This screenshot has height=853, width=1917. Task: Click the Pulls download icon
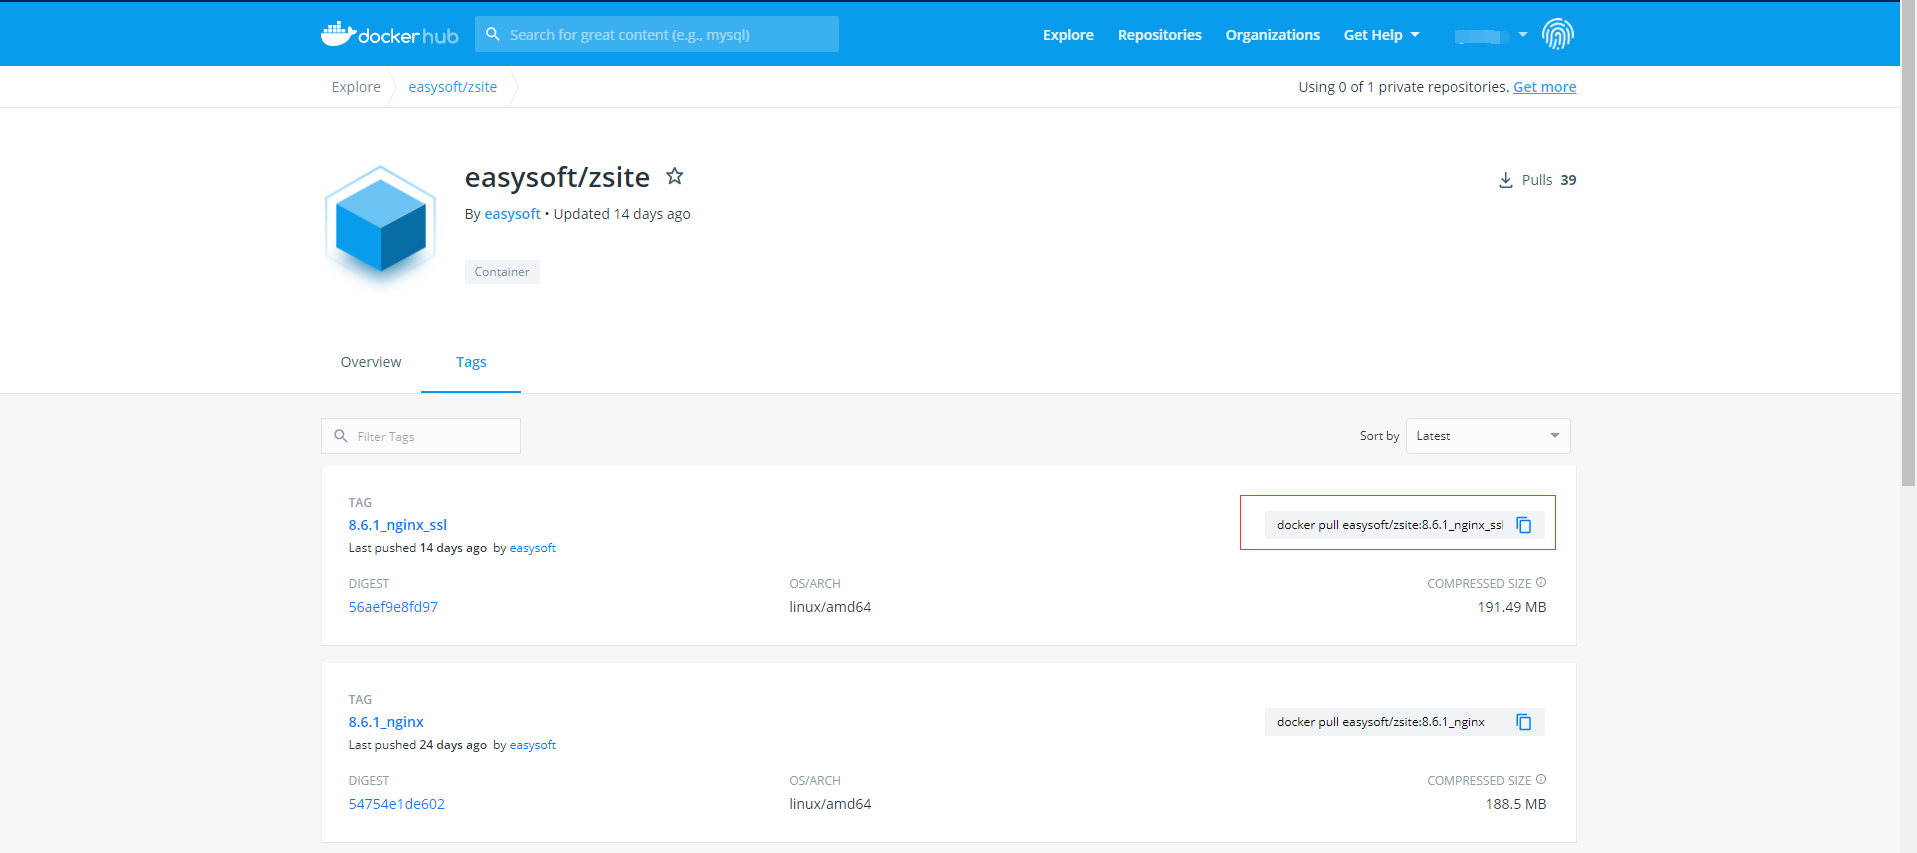pyautogui.click(x=1505, y=180)
